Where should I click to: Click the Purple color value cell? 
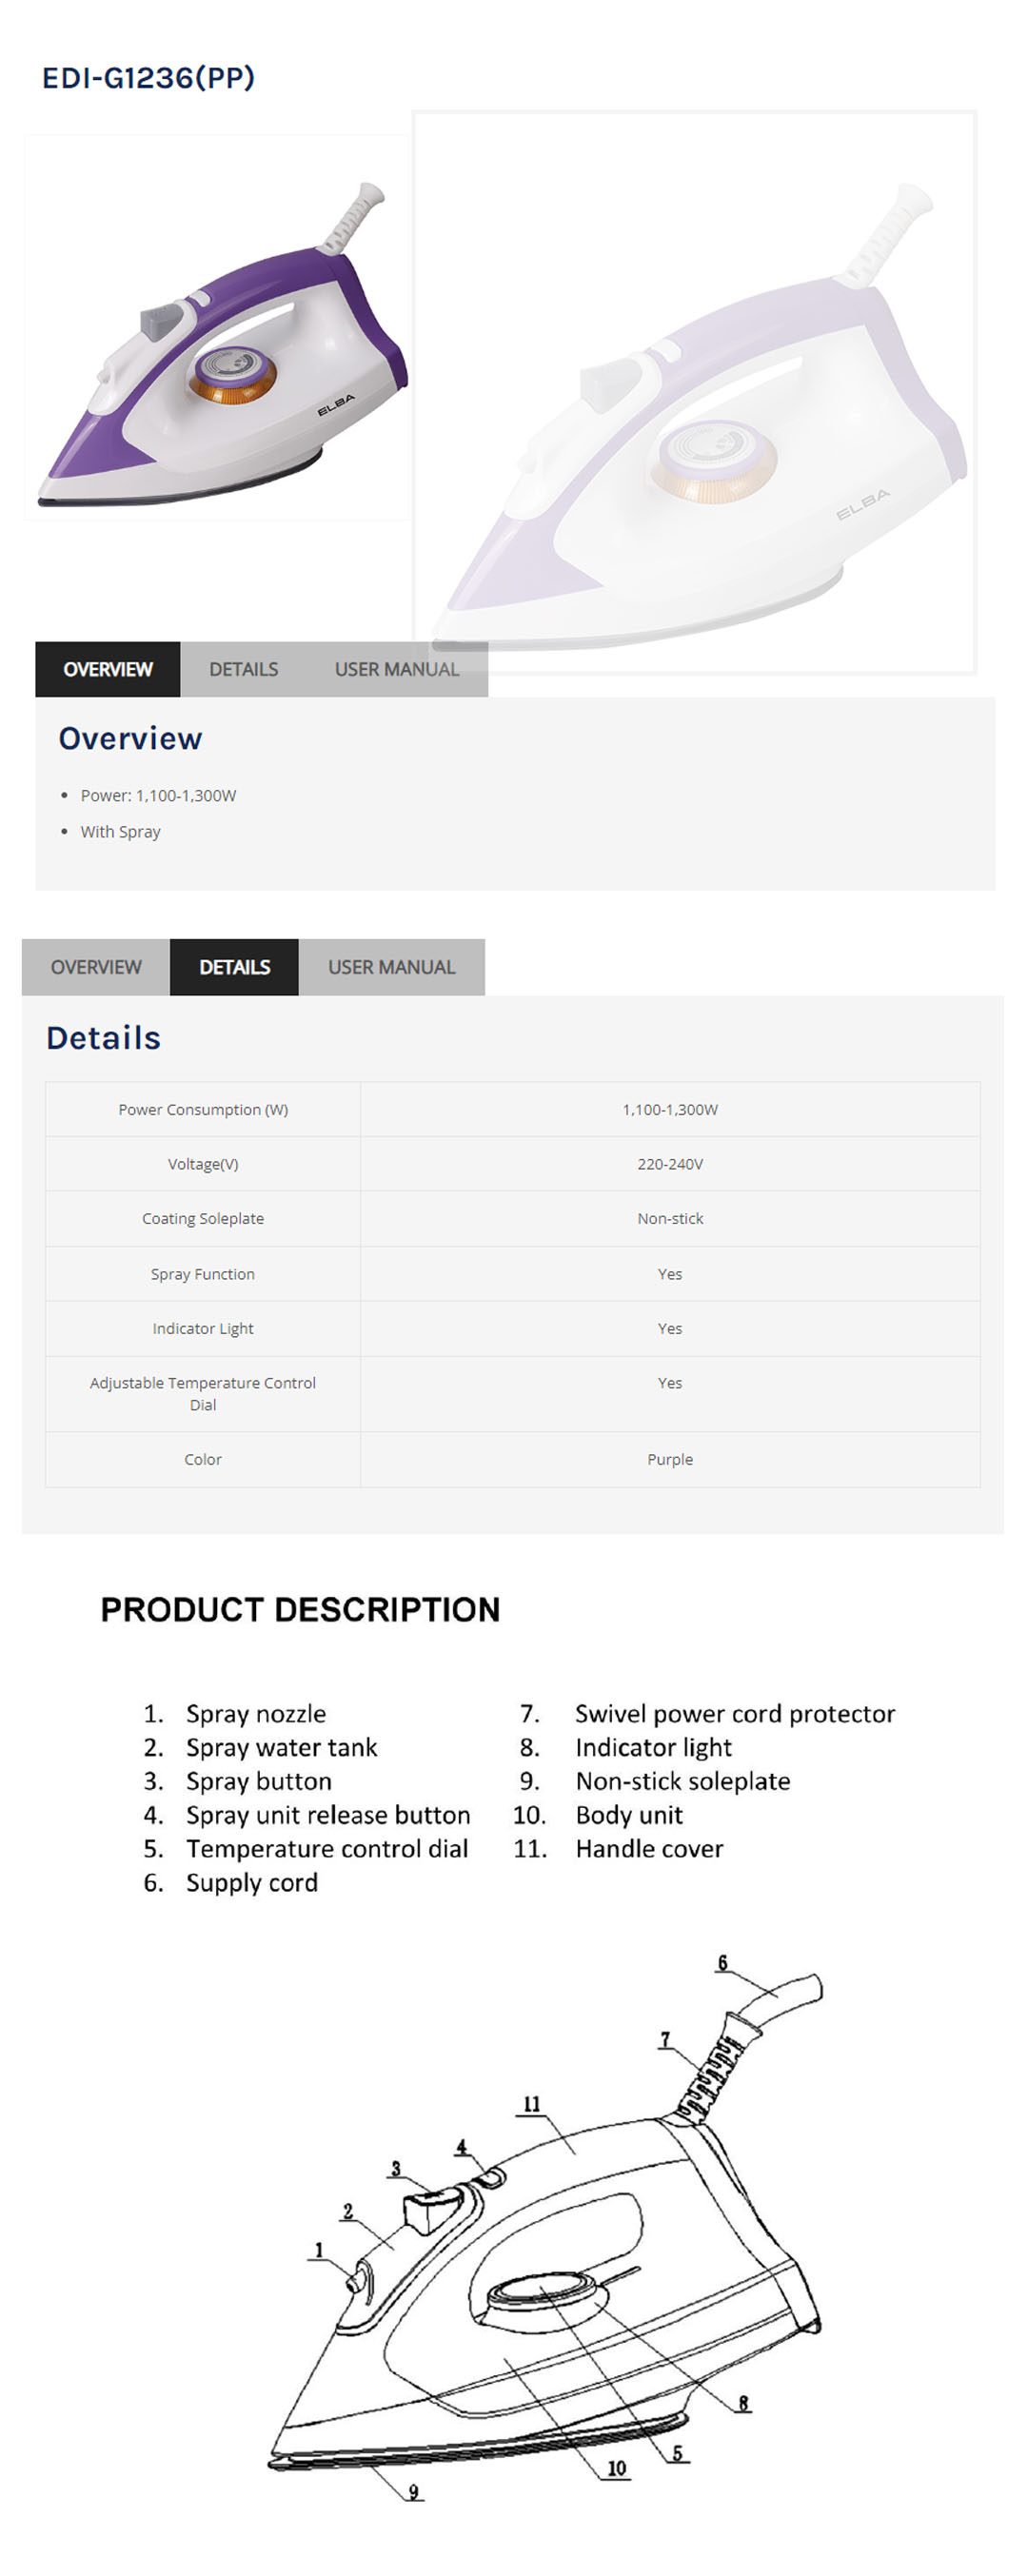670,1459
